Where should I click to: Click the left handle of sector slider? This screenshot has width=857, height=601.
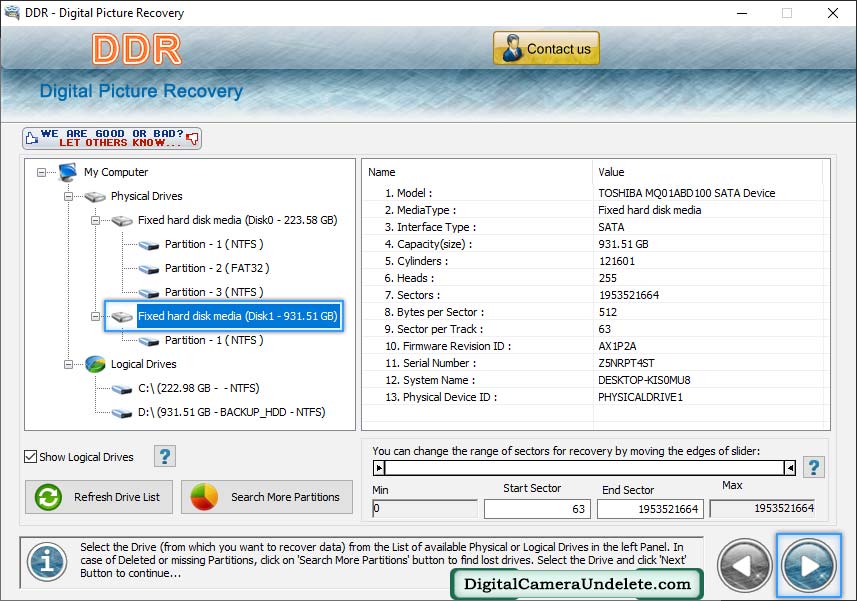point(379,467)
